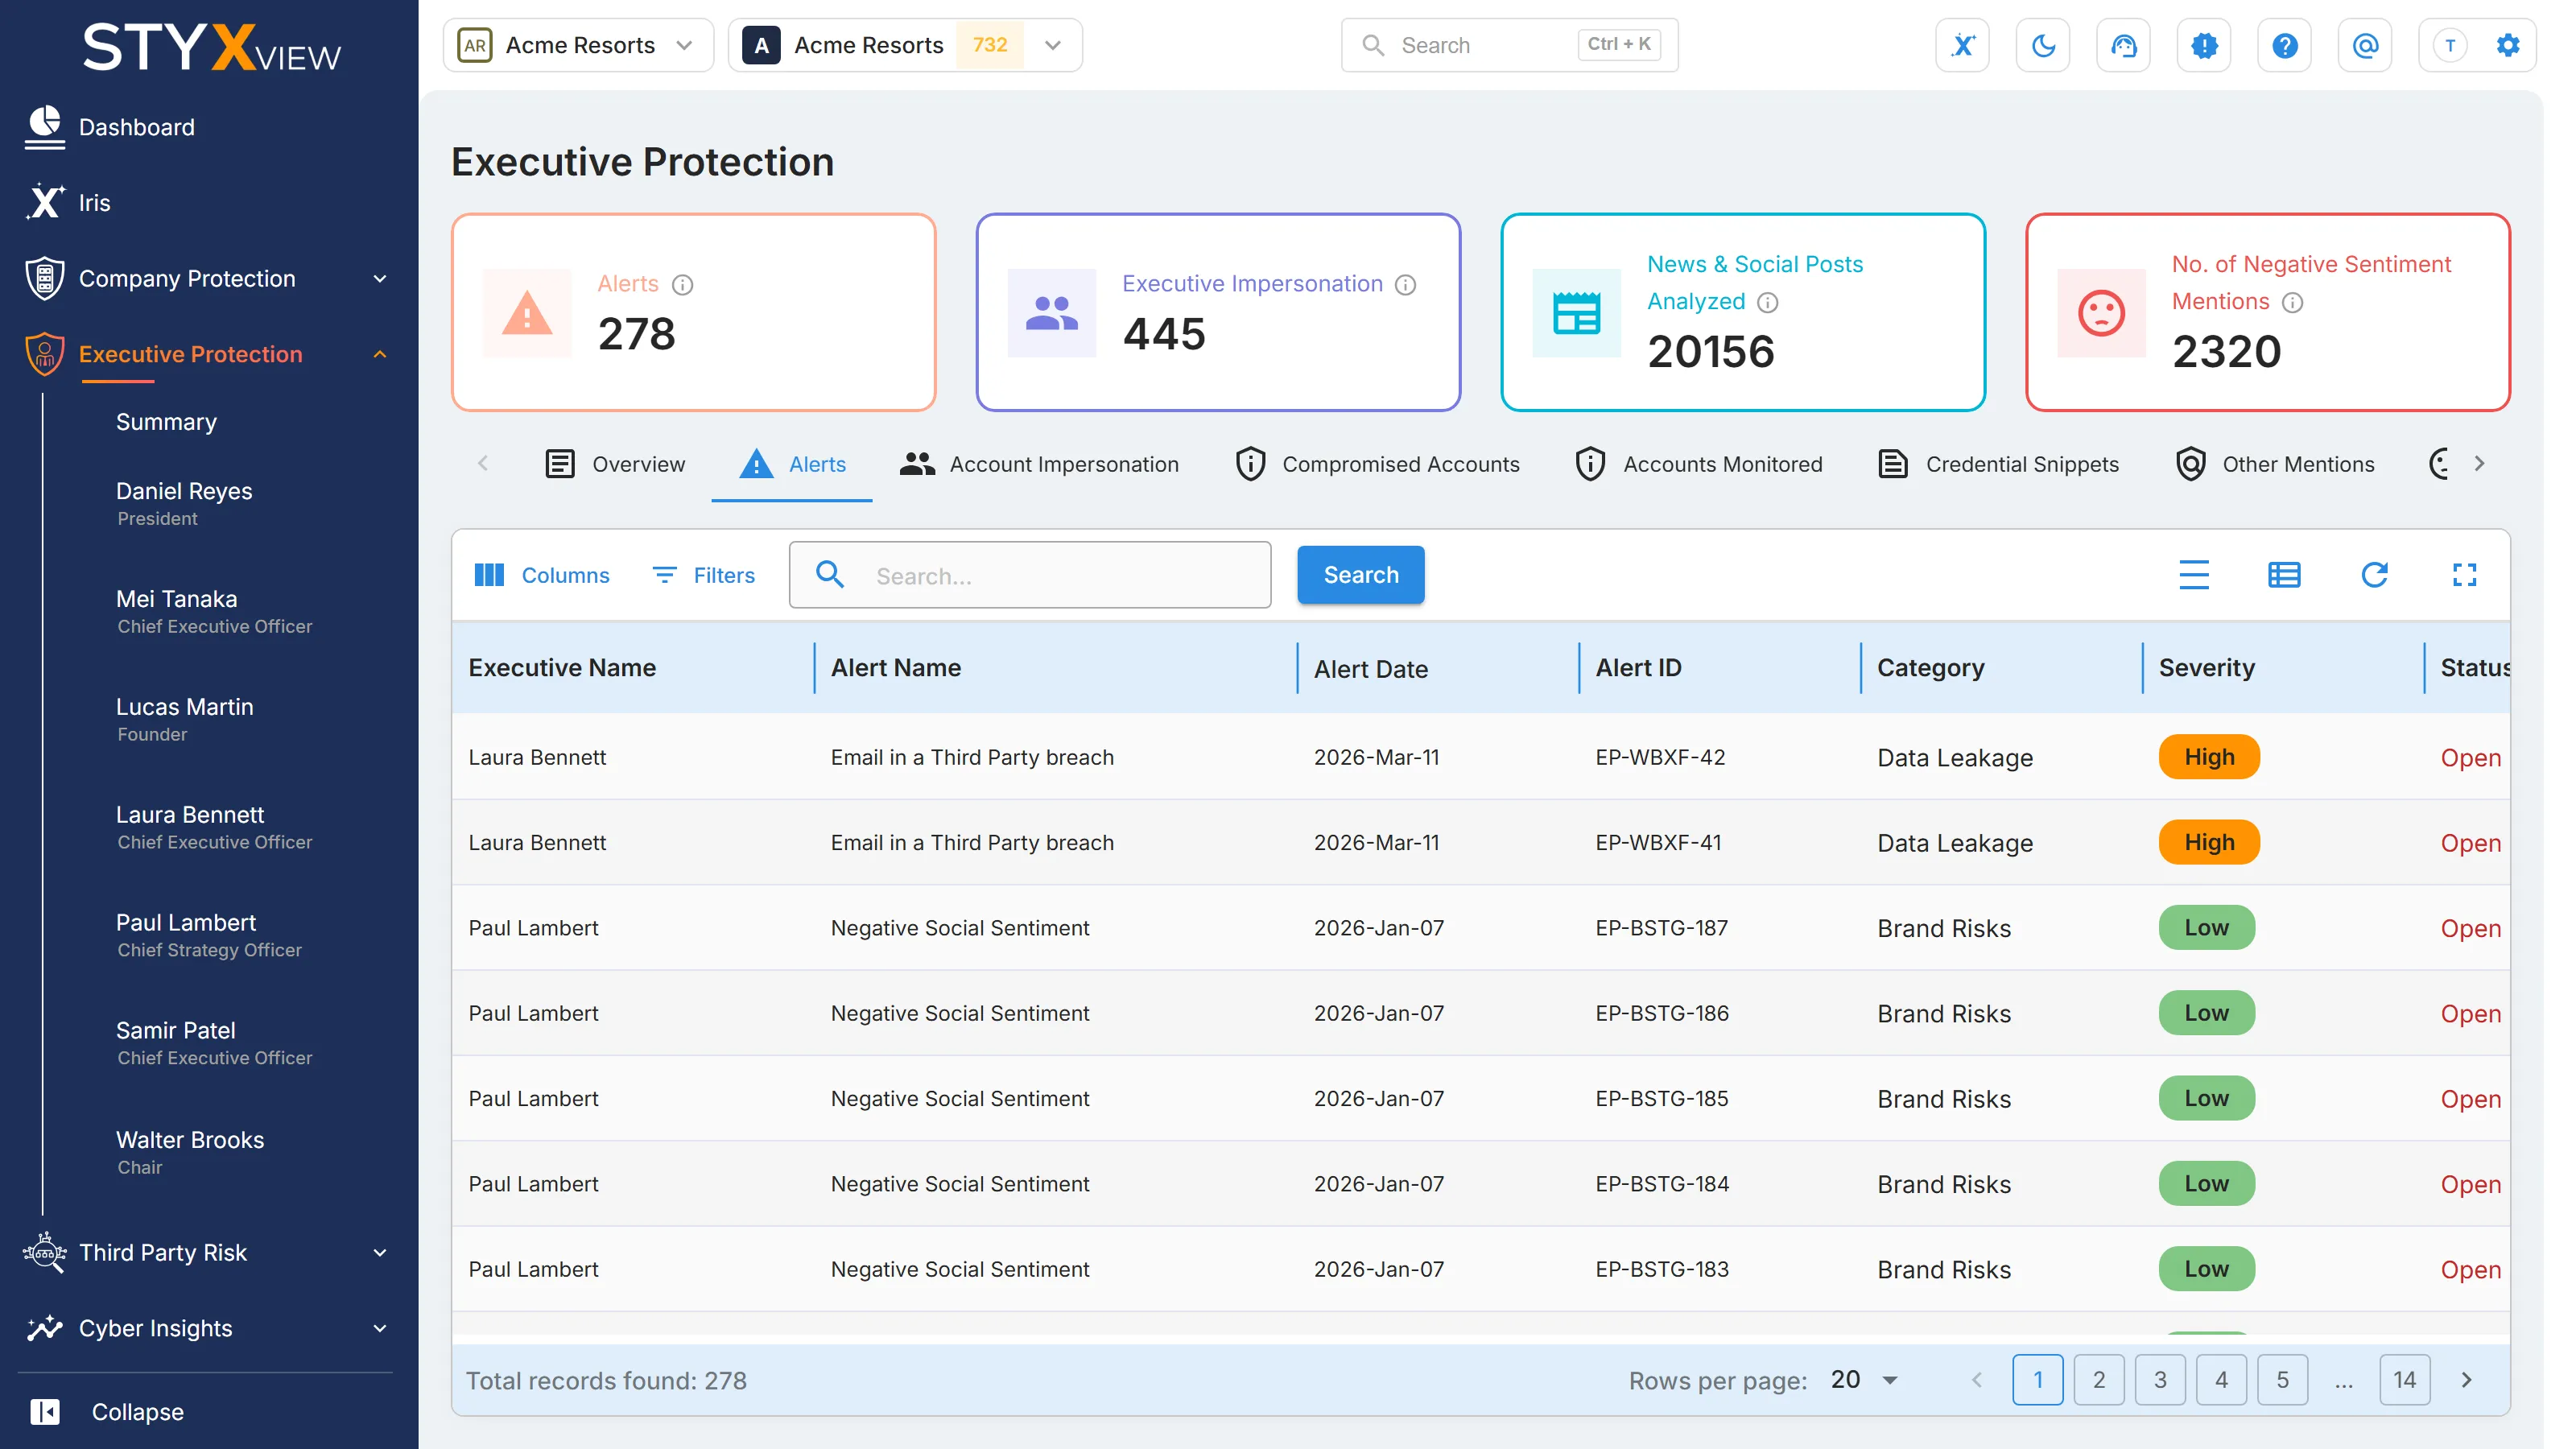Refresh the alerts table
This screenshot has height=1449, width=2576.
(2374, 575)
